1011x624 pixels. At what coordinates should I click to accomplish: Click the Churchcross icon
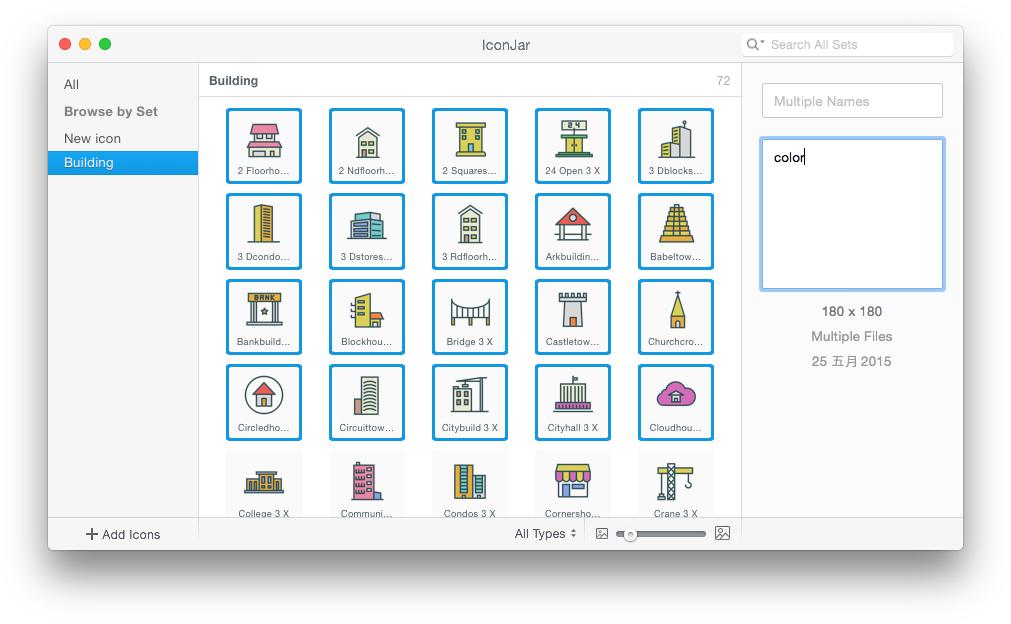(x=675, y=316)
